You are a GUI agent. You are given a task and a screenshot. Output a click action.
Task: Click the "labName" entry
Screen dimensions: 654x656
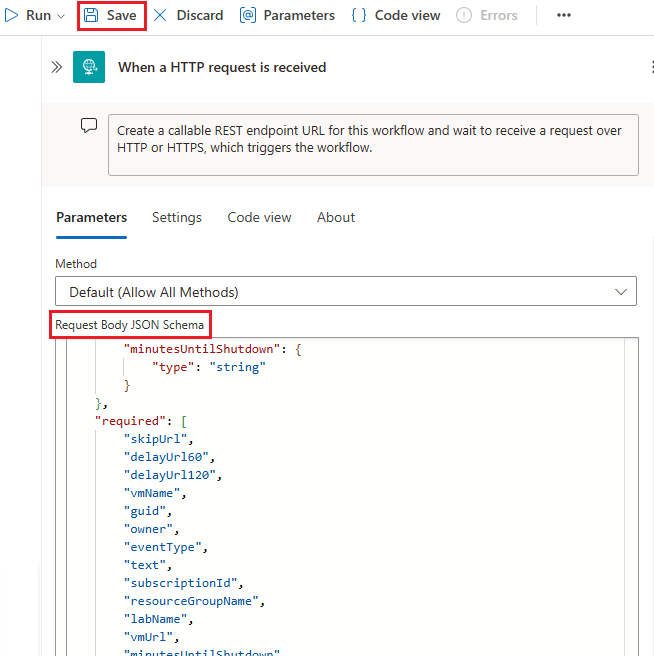[x=158, y=619]
